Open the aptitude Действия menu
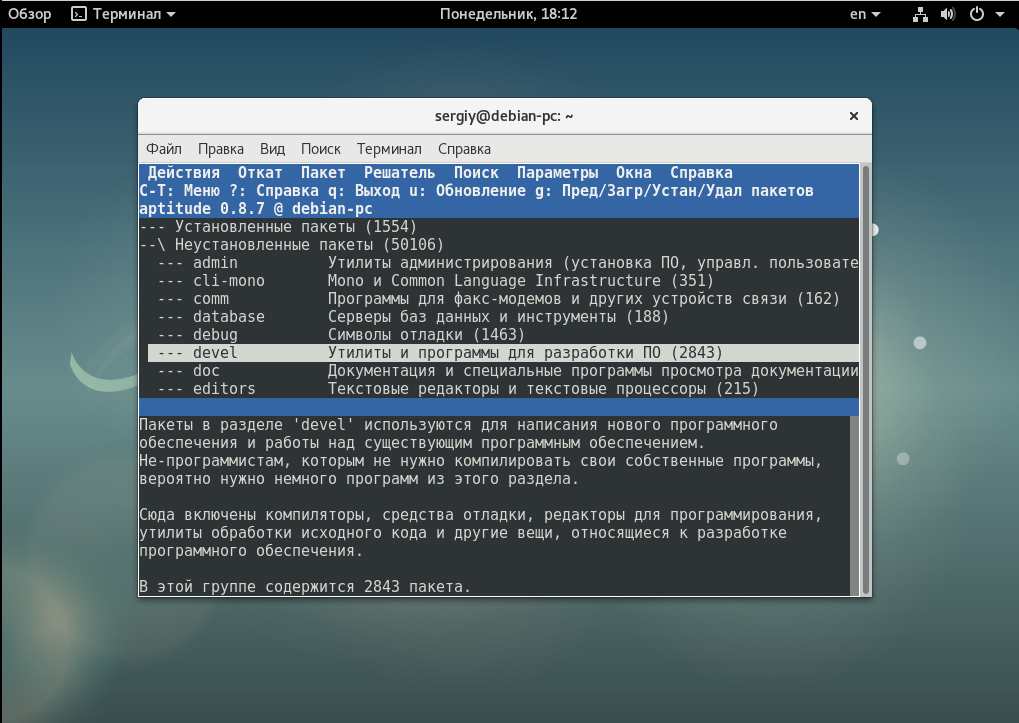The image size is (1019, 723). pos(183,173)
